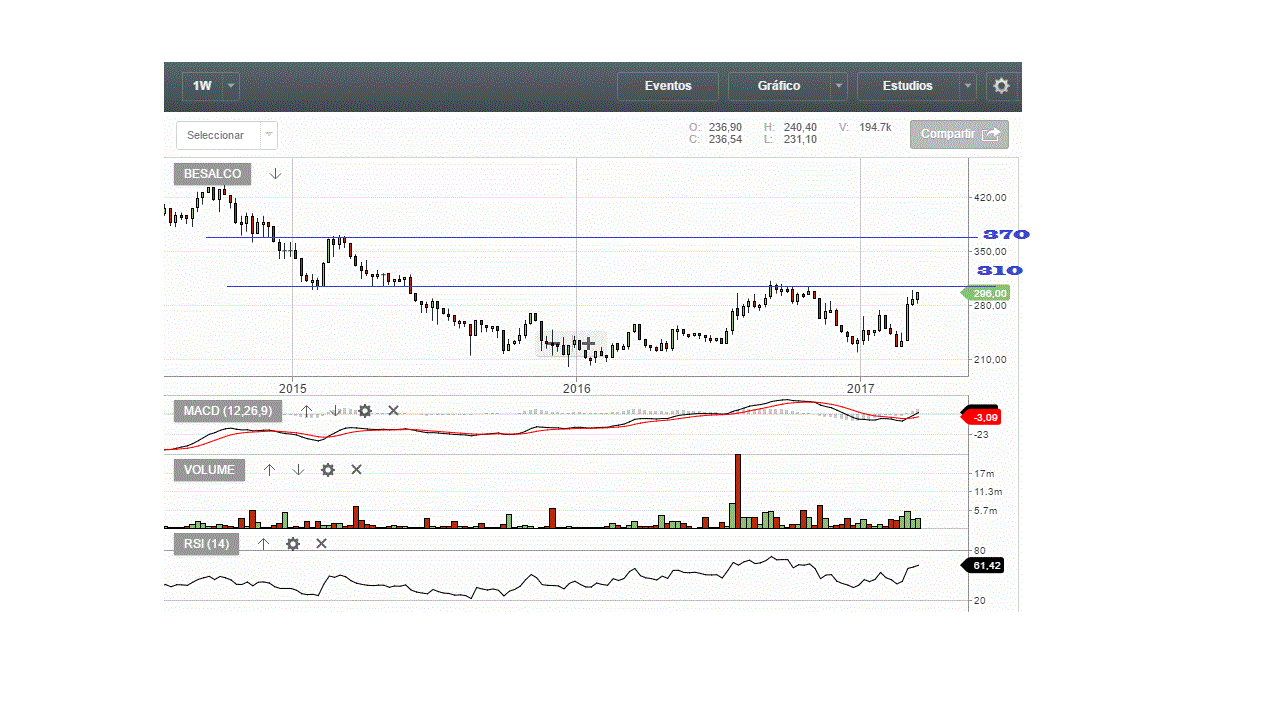Image resolution: width=1266 pixels, height=723 pixels.
Task: Move MACD panel up arrow
Action: (x=307, y=411)
